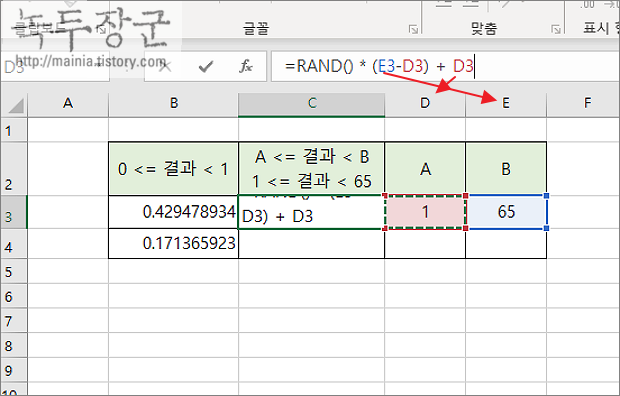Screen dimensions: 620x396
Task: Click in the formula bar input
Action: coord(445,66)
